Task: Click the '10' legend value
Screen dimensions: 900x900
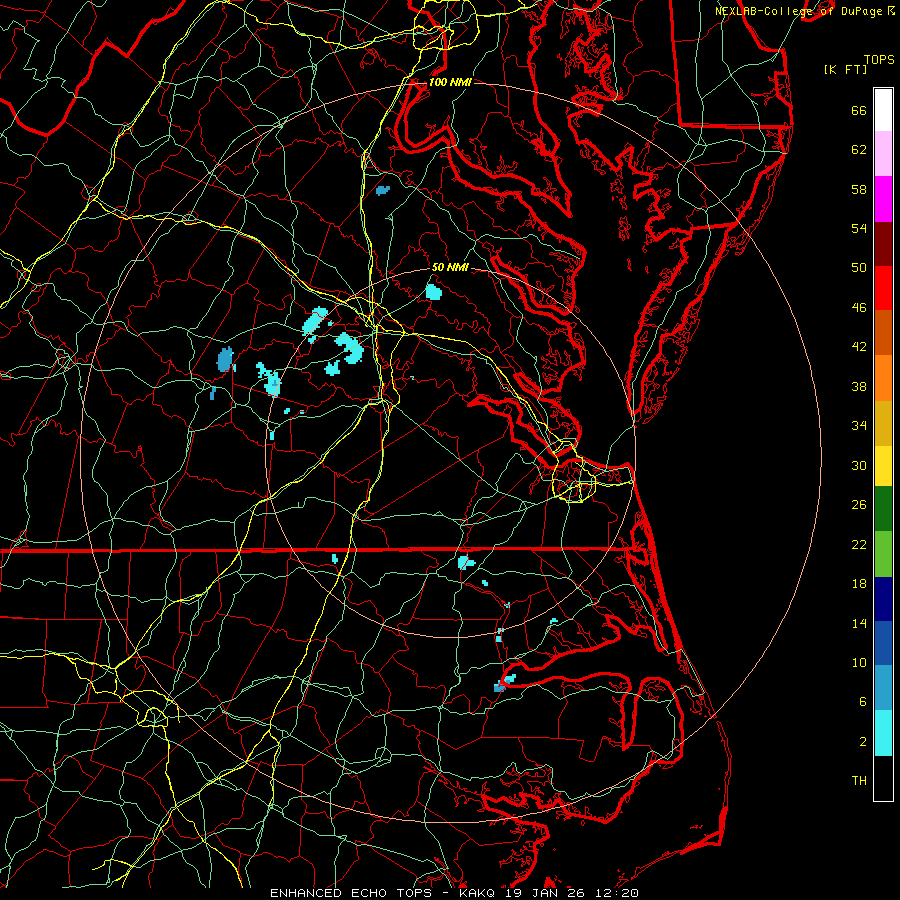Action: point(859,662)
